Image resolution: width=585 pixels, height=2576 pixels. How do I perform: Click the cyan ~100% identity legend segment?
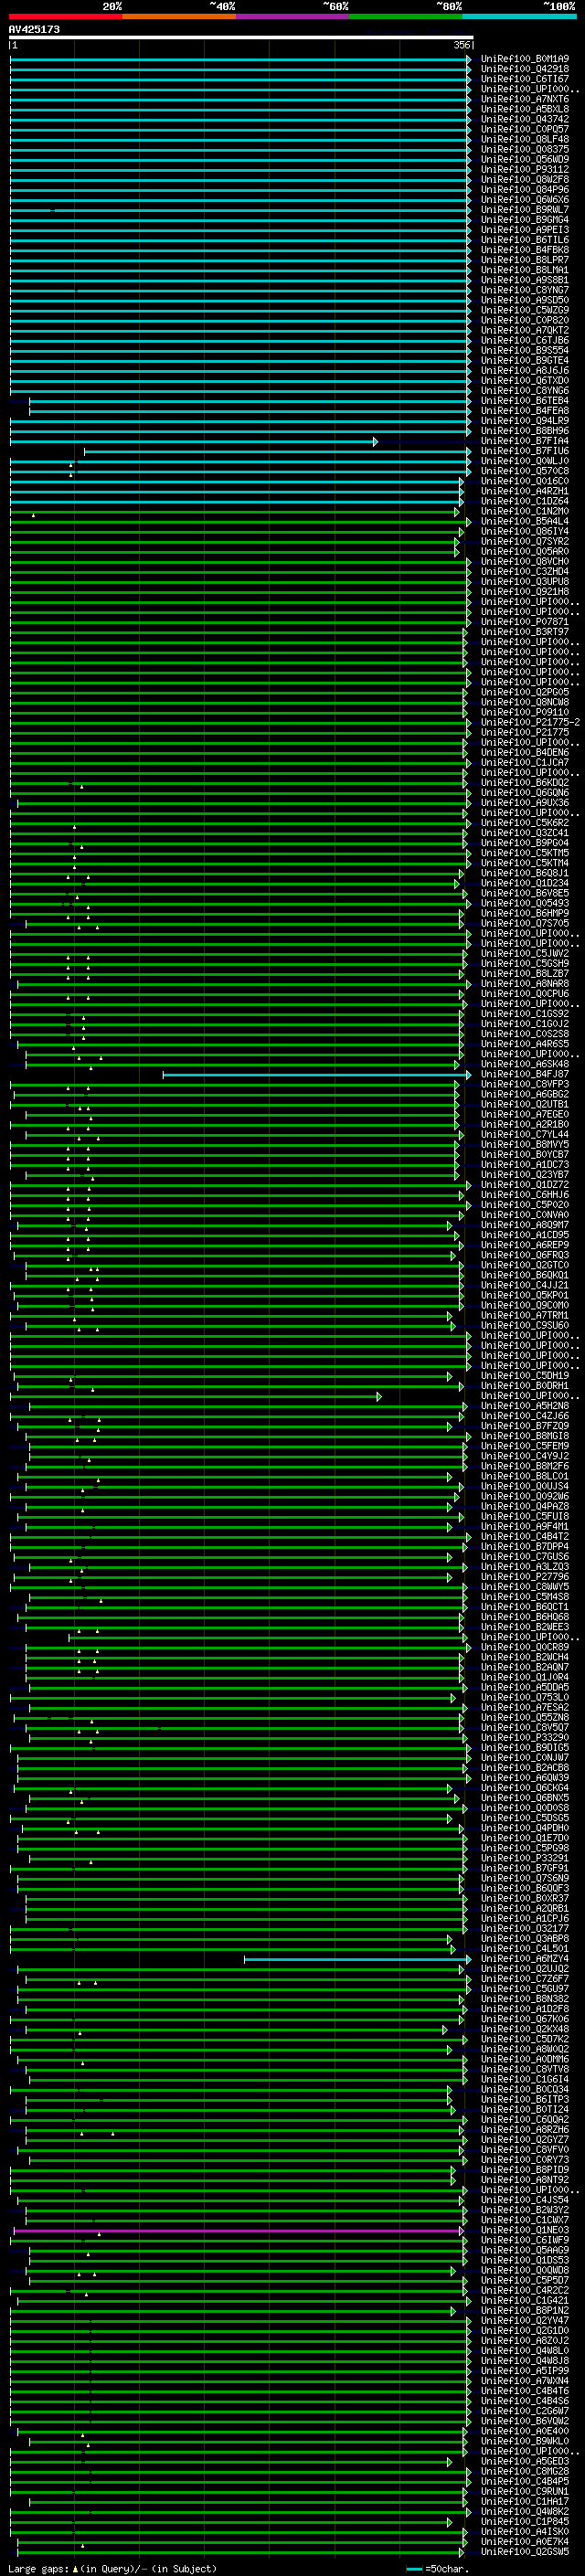pyautogui.click(x=519, y=17)
